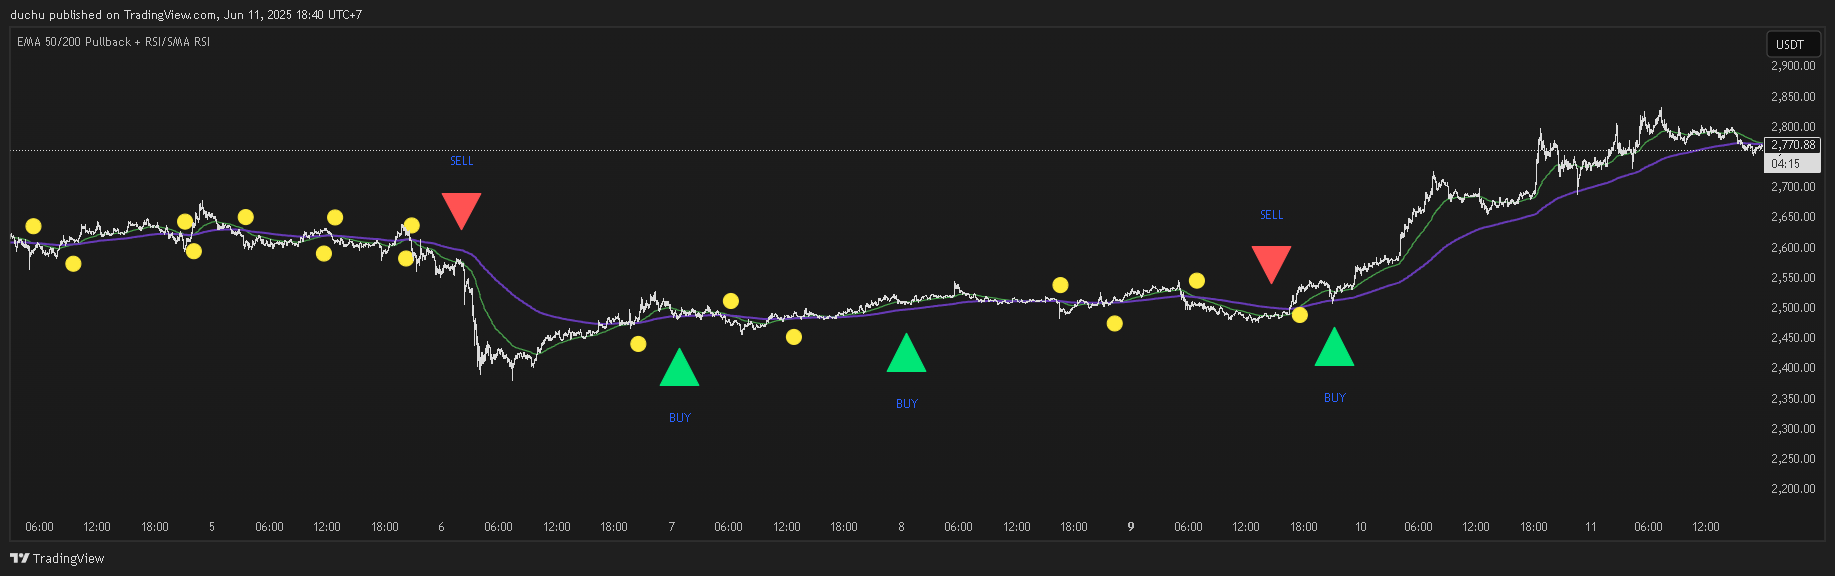Click the 2,250.00 price axis label
Screen dimensions: 1835x576
coord(1793,459)
